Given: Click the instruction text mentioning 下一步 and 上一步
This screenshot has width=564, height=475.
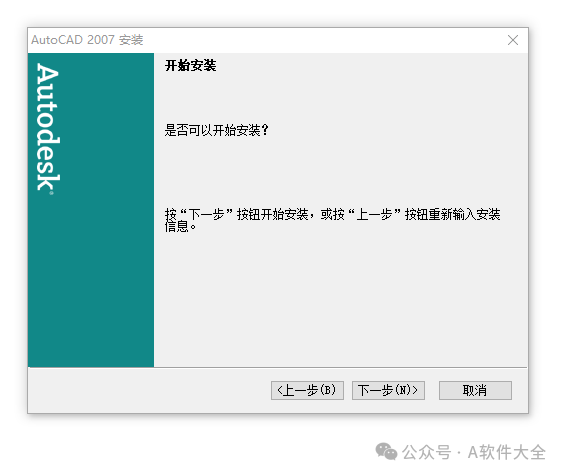Looking at the screenshot, I should point(332,220).
